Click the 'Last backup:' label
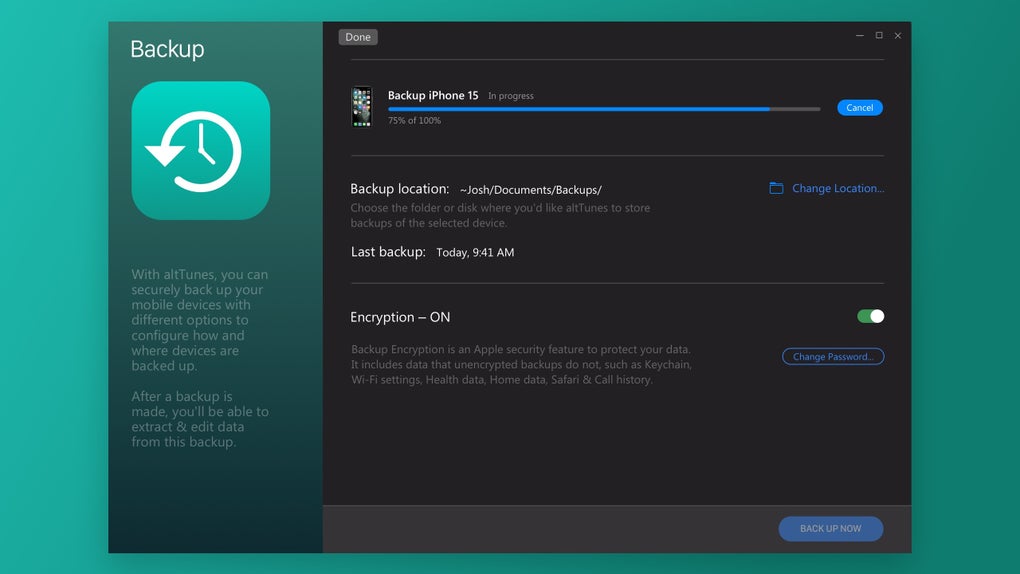 388,252
